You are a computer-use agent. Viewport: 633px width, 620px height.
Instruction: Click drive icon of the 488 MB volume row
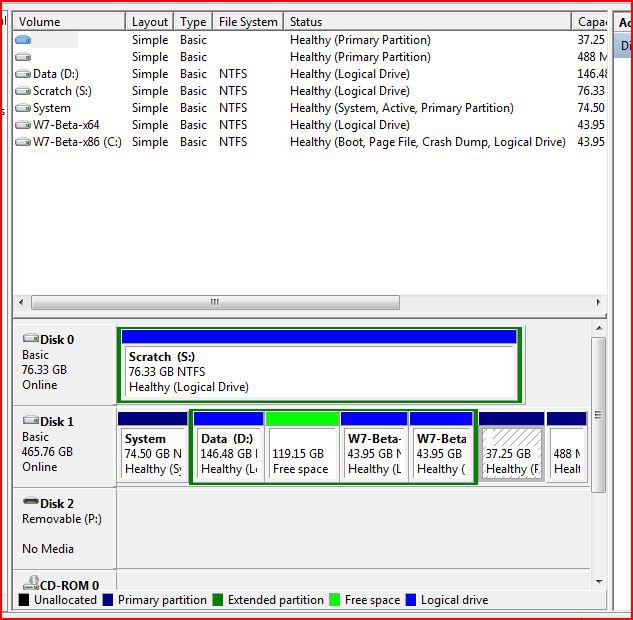click(23, 57)
